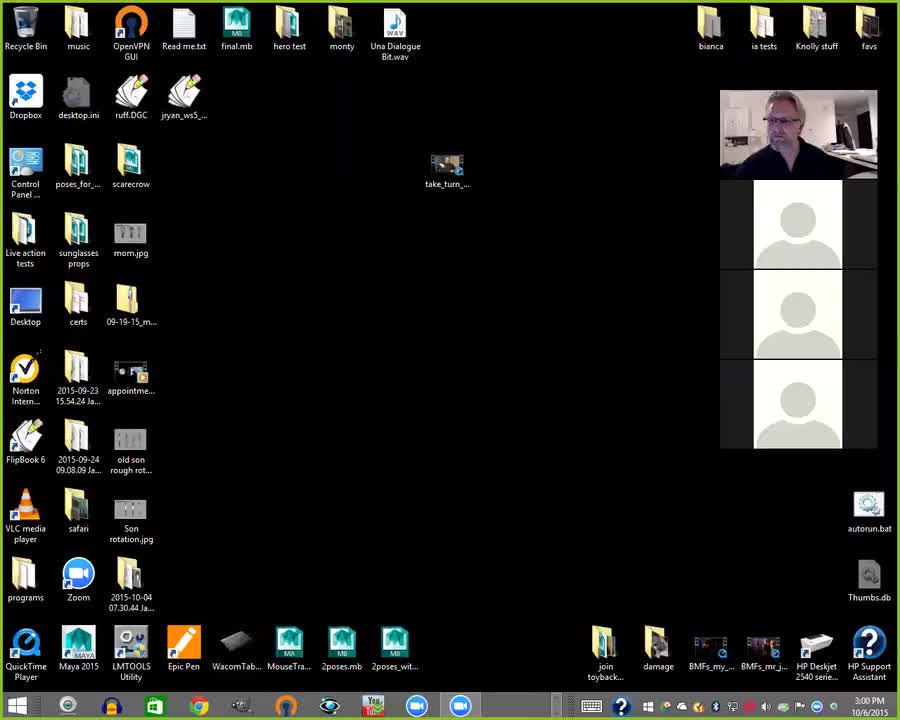Image resolution: width=900 pixels, height=720 pixels.
Task: Select the ruff.DGC file icon
Action: click(x=131, y=97)
